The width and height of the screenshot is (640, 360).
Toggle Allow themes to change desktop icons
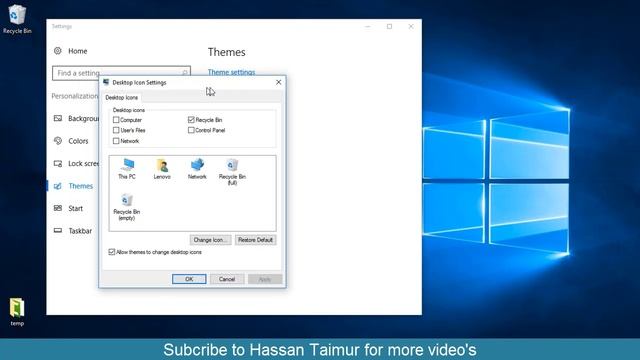click(x=112, y=252)
